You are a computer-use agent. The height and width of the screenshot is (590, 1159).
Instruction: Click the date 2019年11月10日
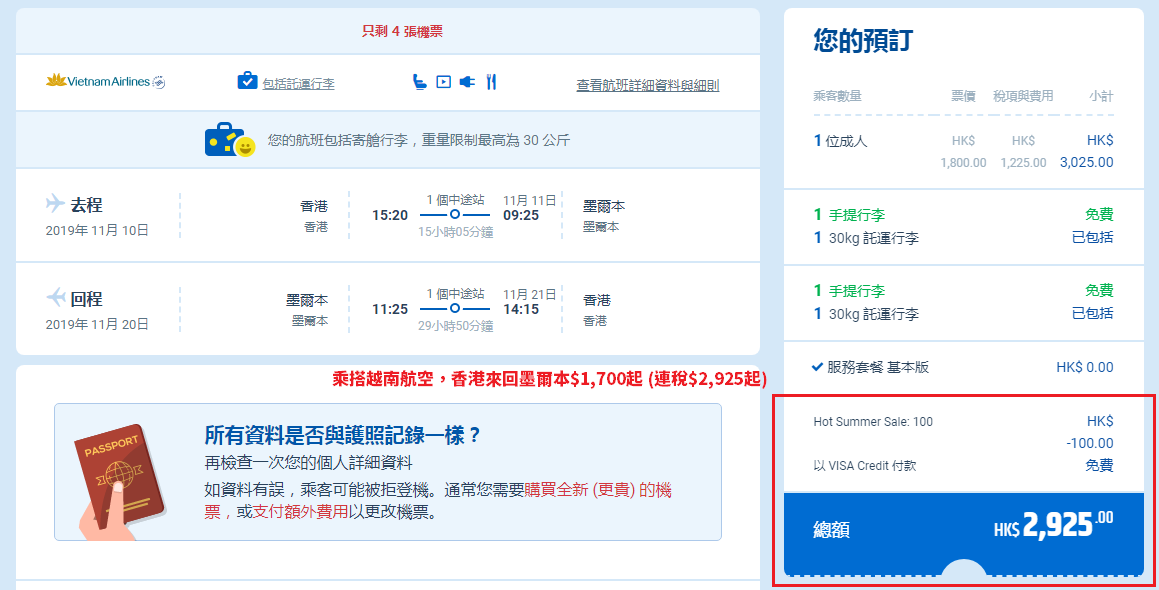tap(97, 231)
